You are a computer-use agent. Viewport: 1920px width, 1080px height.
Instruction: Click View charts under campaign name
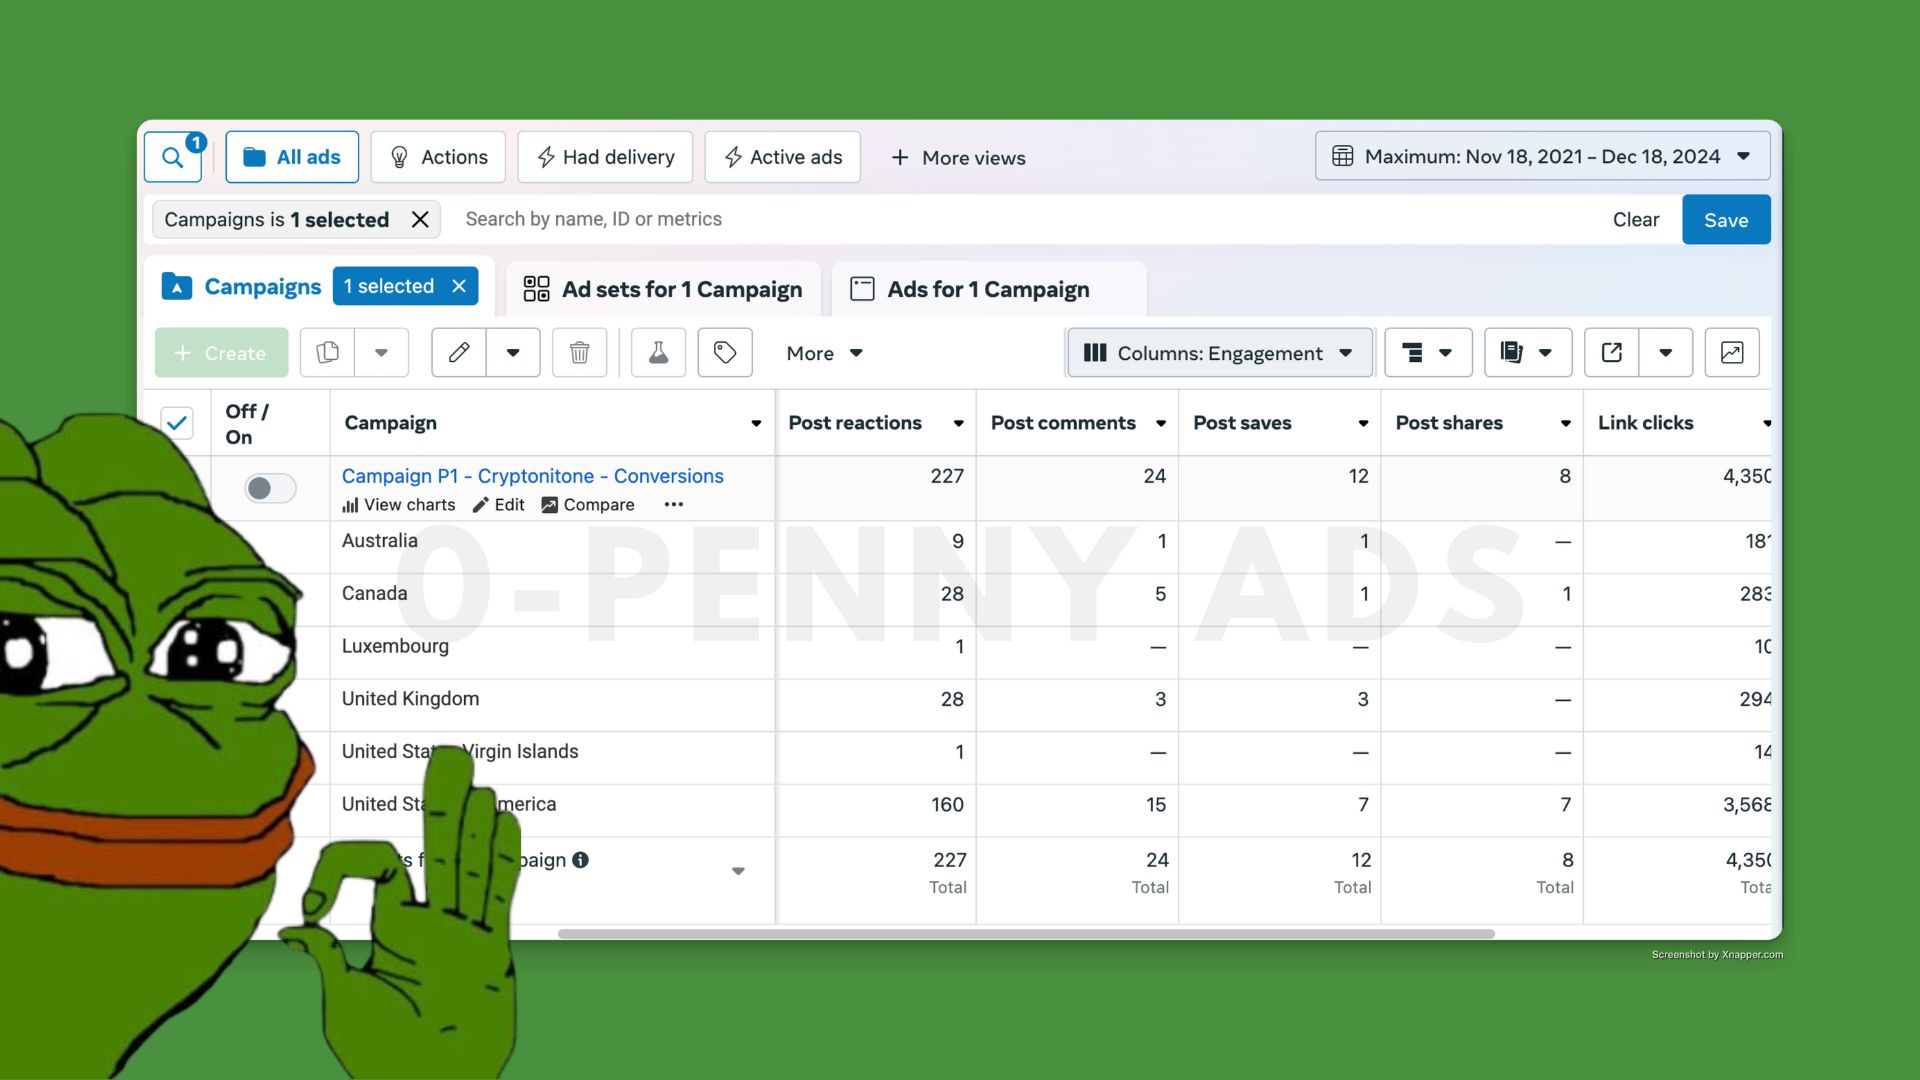point(398,505)
